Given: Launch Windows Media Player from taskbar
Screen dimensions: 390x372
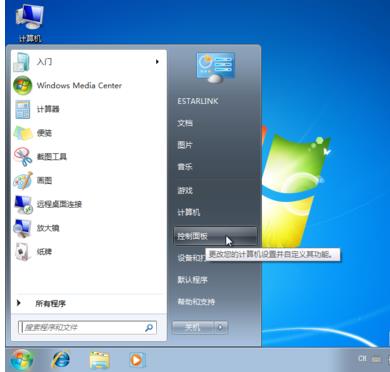Looking at the screenshot, I should [x=136, y=360].
